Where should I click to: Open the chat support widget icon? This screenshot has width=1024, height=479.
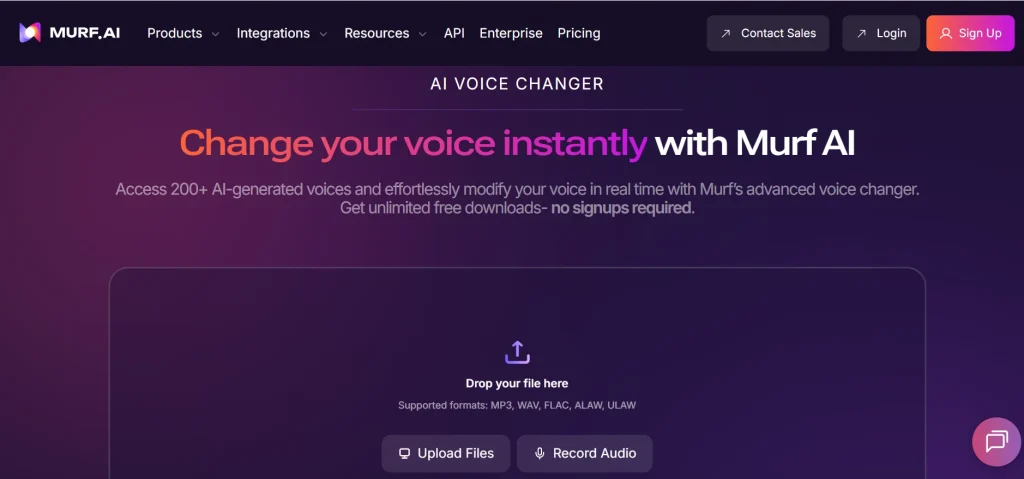[x=996, y=441]
